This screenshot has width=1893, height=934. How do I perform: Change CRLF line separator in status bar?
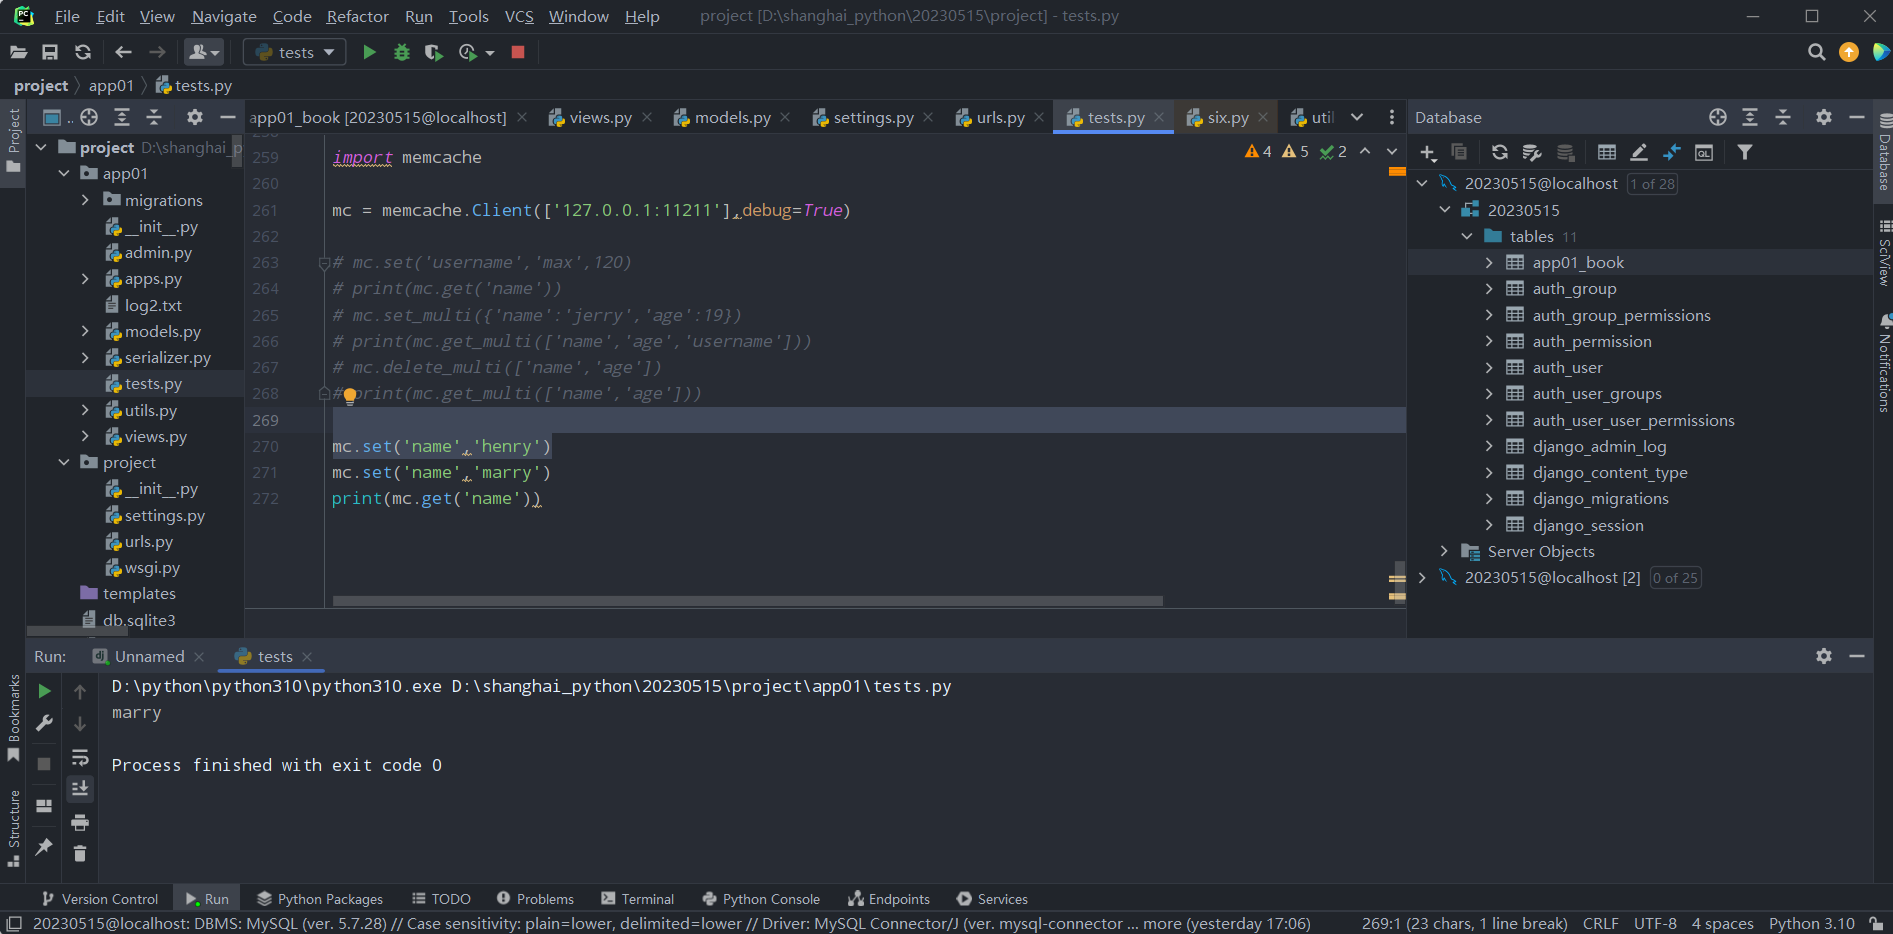click(1600, 923)
